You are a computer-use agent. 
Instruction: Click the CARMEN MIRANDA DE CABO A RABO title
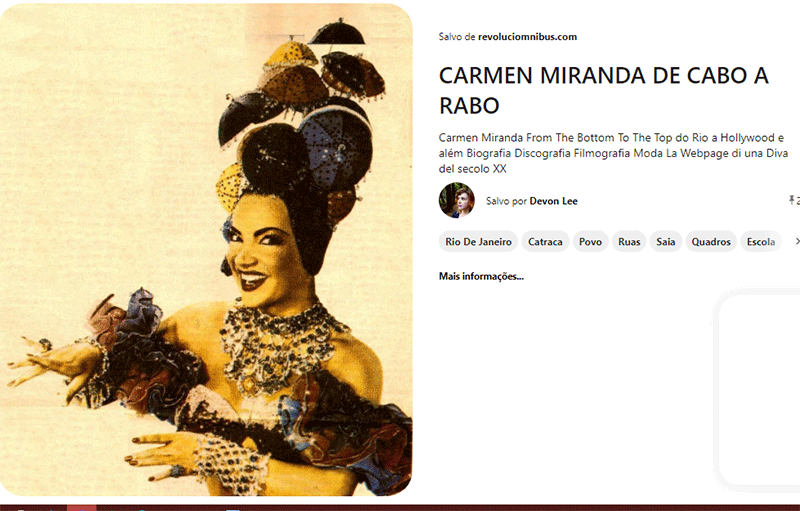(x=604, y=90)
